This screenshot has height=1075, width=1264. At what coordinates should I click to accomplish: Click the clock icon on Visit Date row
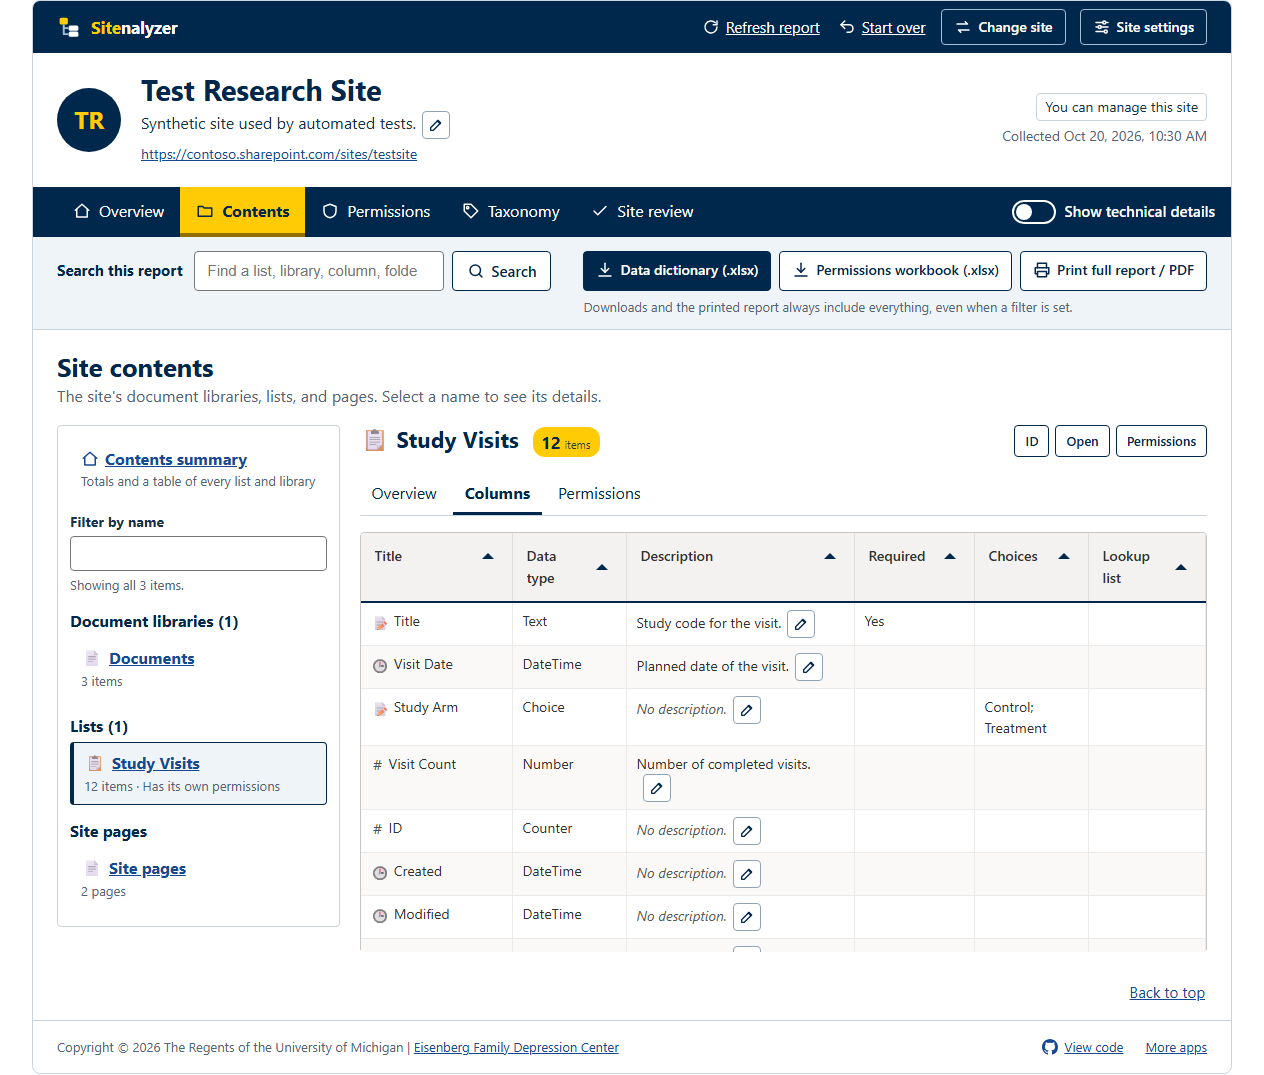380,666
